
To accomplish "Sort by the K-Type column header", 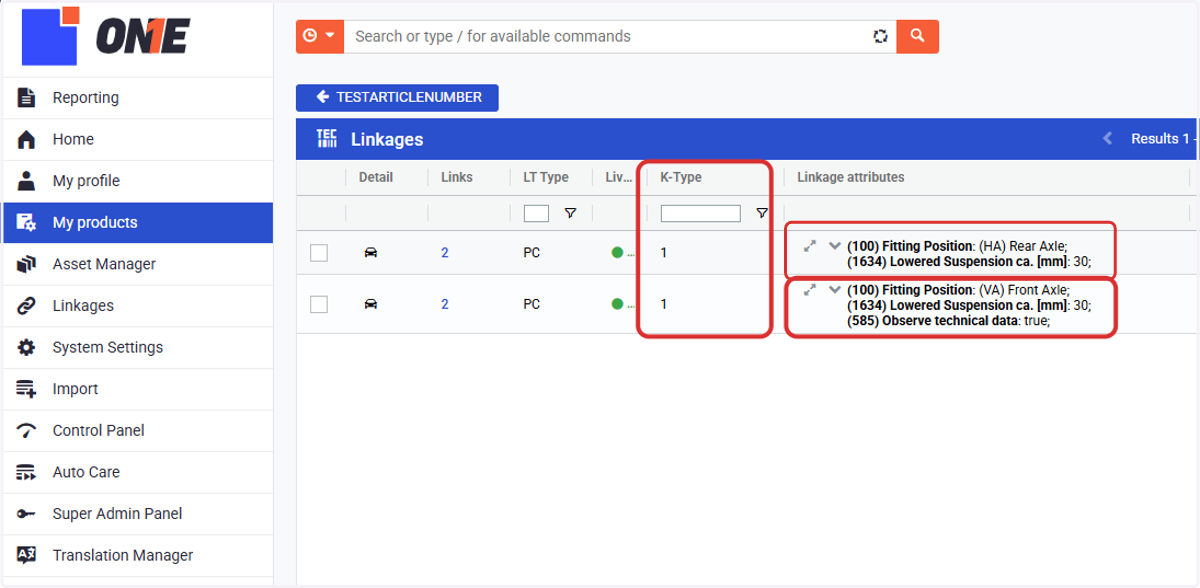I will 681,177.
